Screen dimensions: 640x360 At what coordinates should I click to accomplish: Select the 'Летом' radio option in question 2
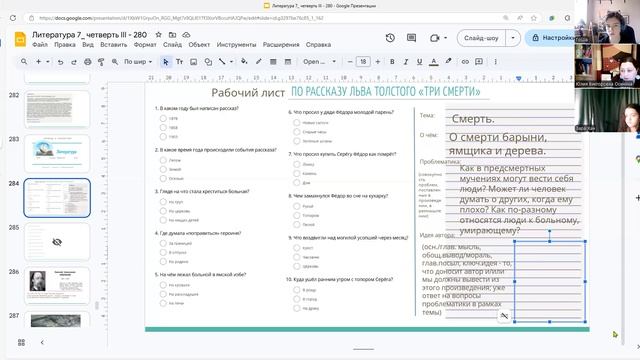163,160
